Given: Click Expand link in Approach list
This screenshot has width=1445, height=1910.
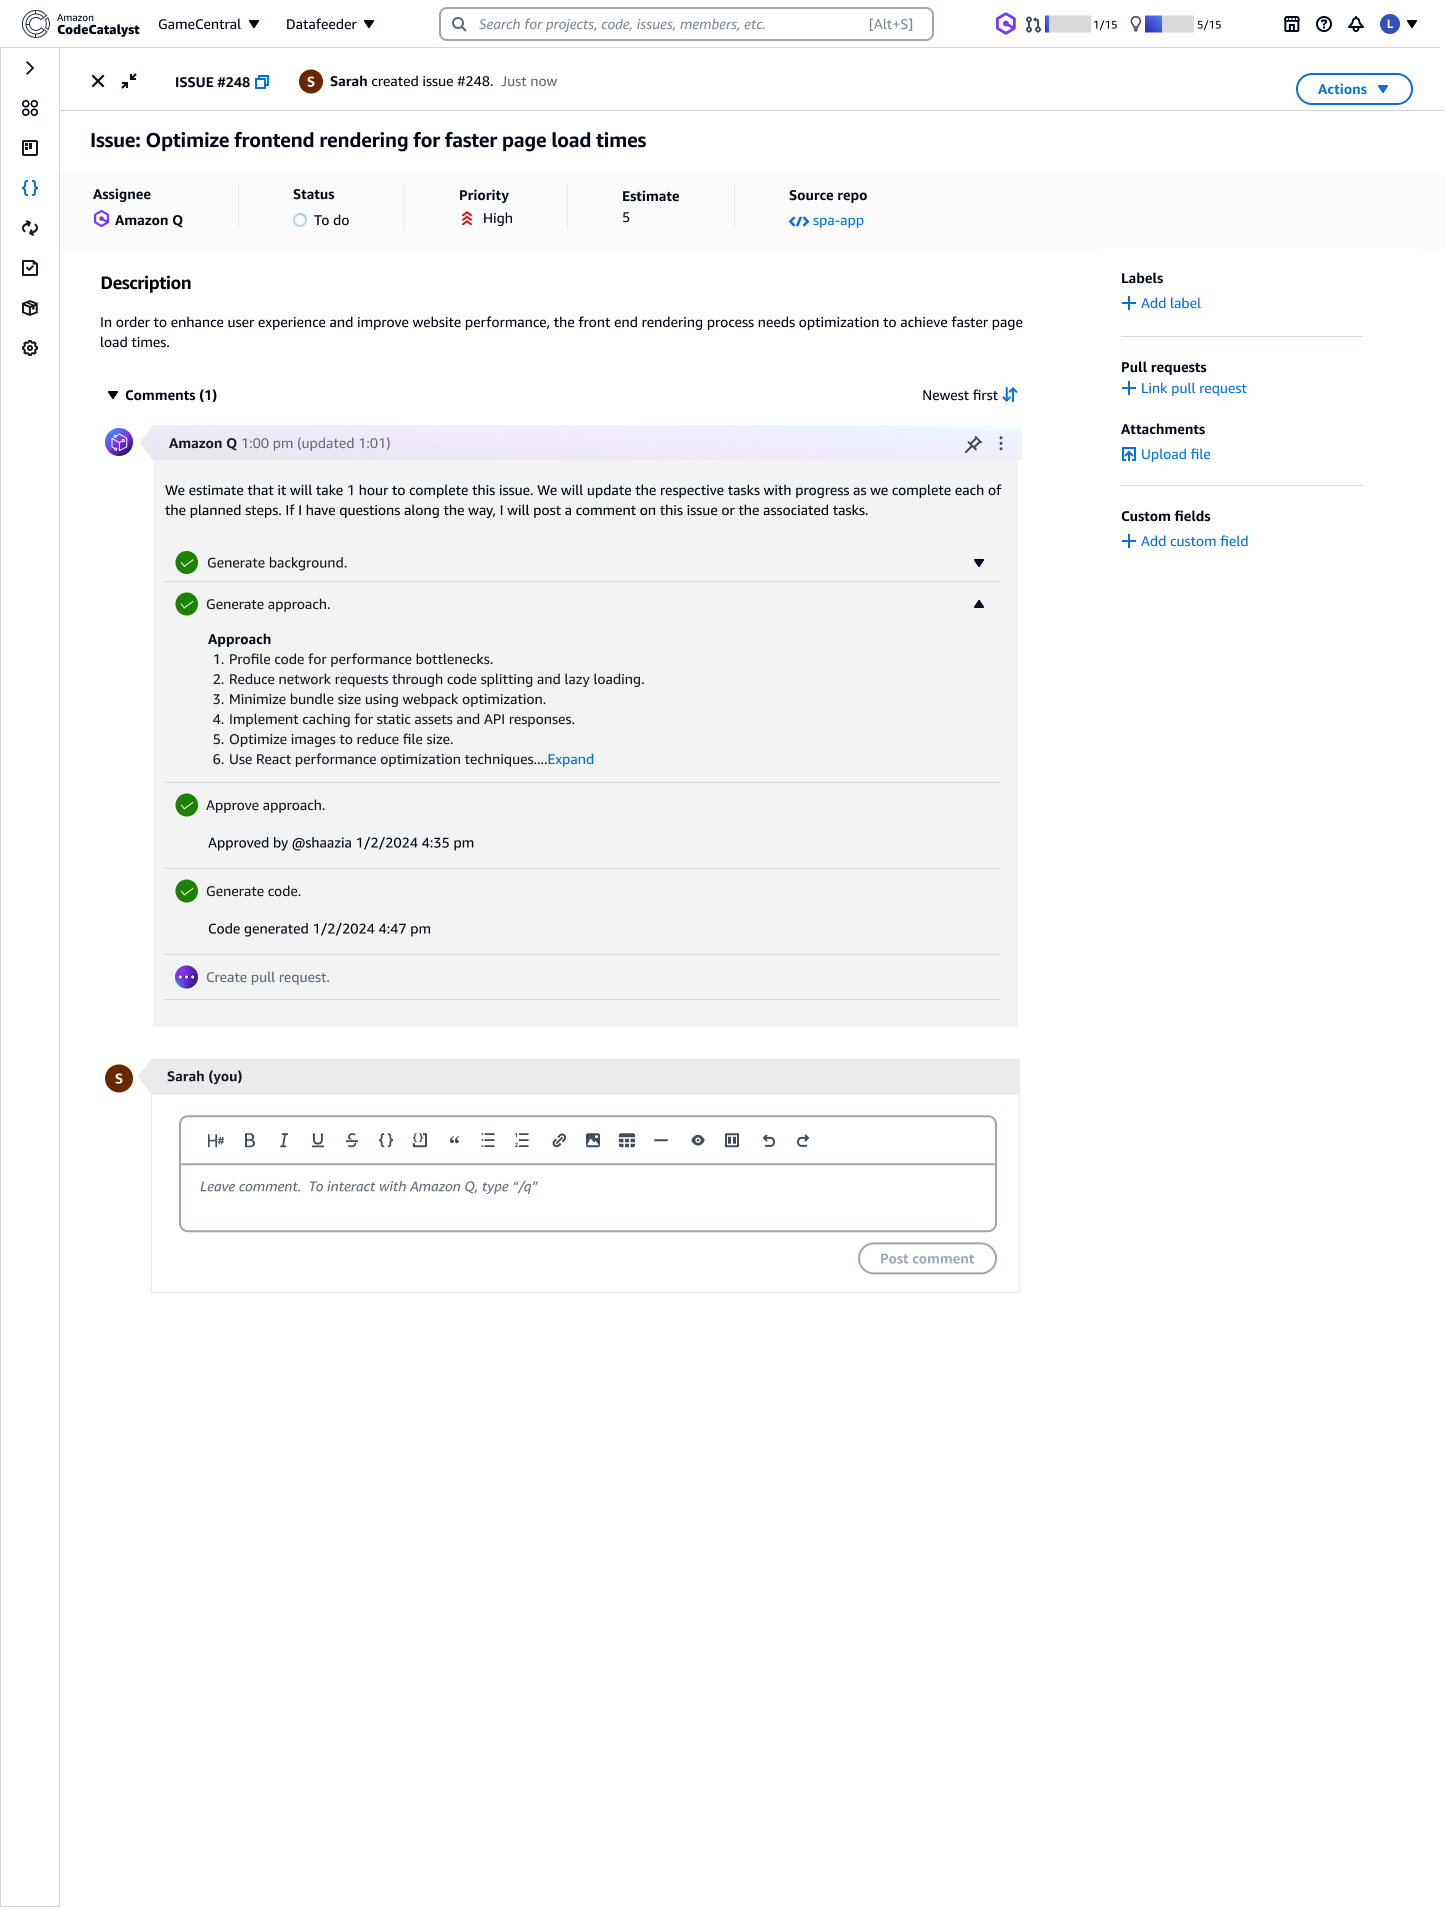Looking at the screenshot, I should tap(570, 760).
